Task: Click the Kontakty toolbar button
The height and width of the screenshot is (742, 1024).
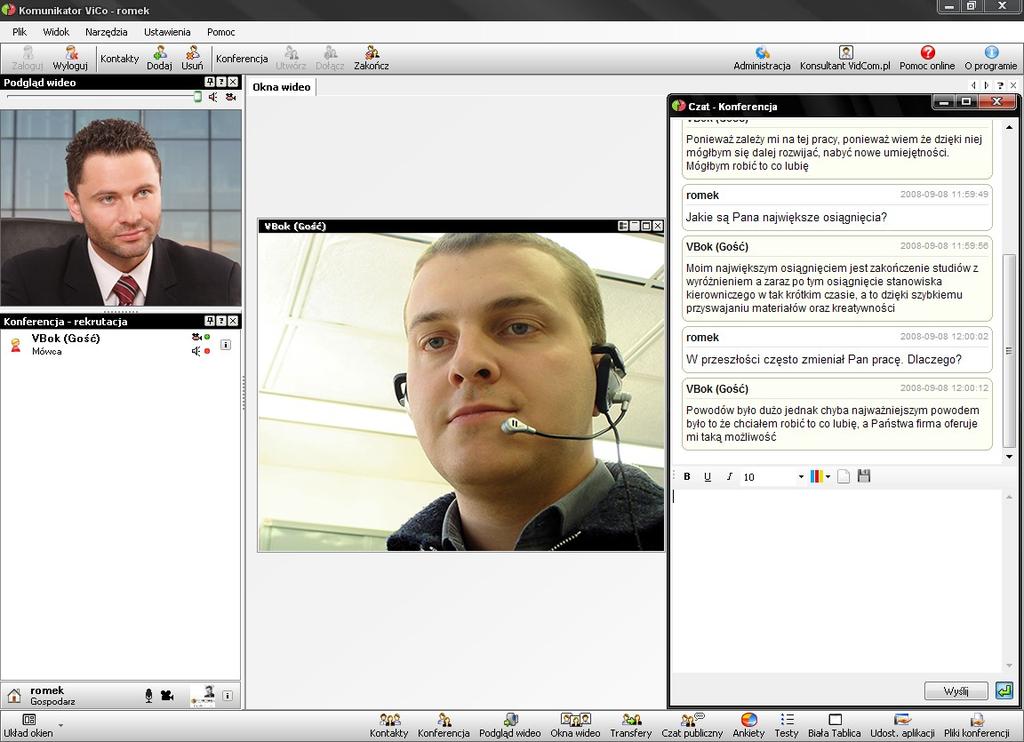Action: [120, 59]
